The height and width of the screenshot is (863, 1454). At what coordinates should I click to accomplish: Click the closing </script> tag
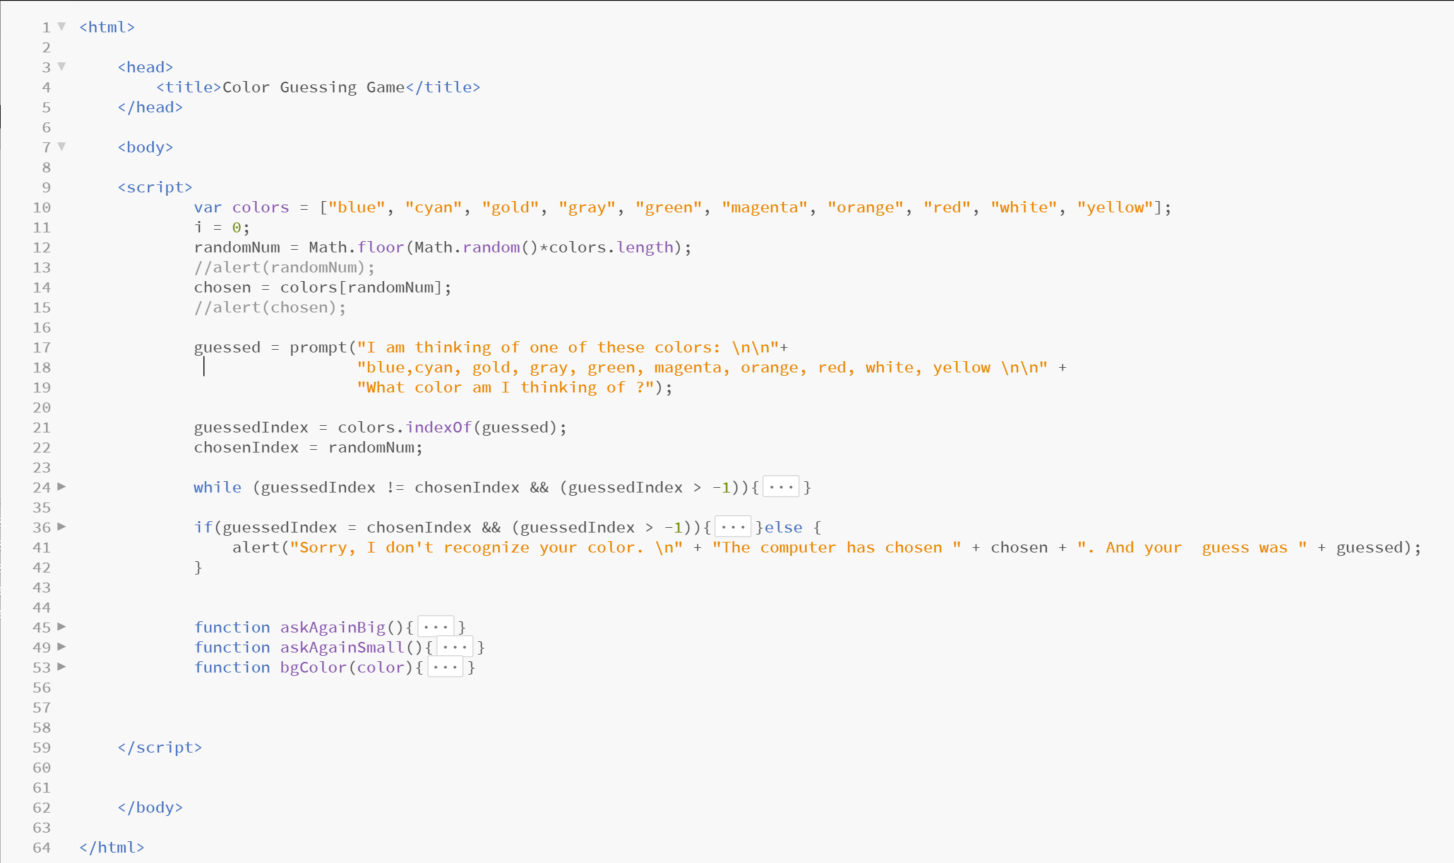tap(160, 747)
